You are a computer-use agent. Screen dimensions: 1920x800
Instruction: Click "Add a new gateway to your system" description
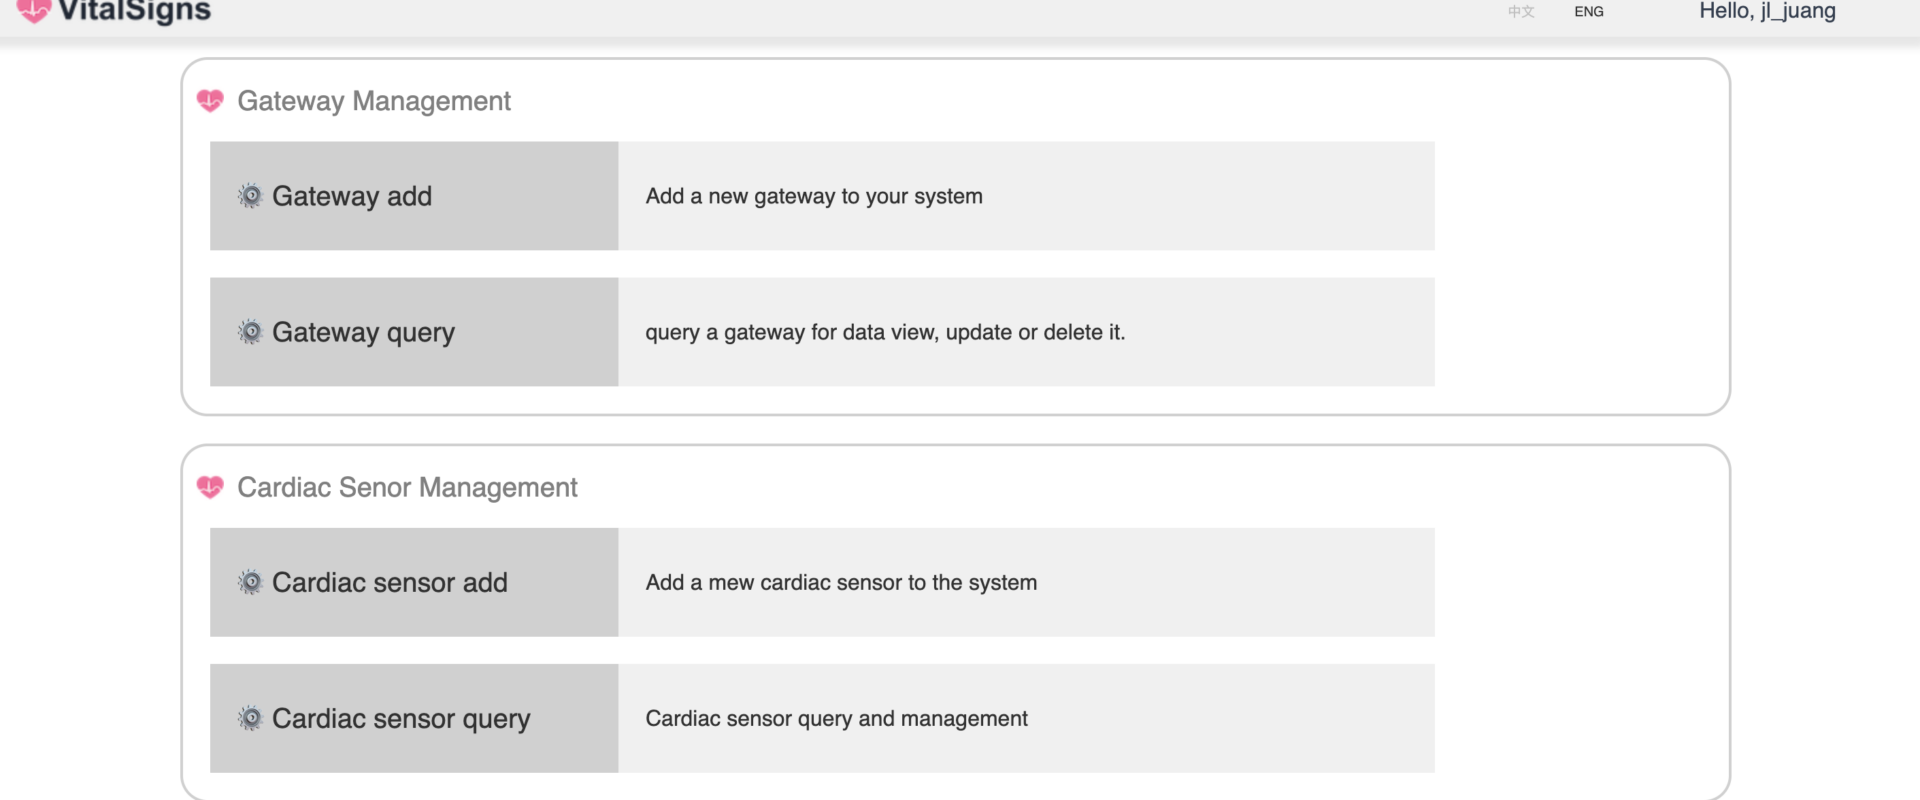point(814,196)
